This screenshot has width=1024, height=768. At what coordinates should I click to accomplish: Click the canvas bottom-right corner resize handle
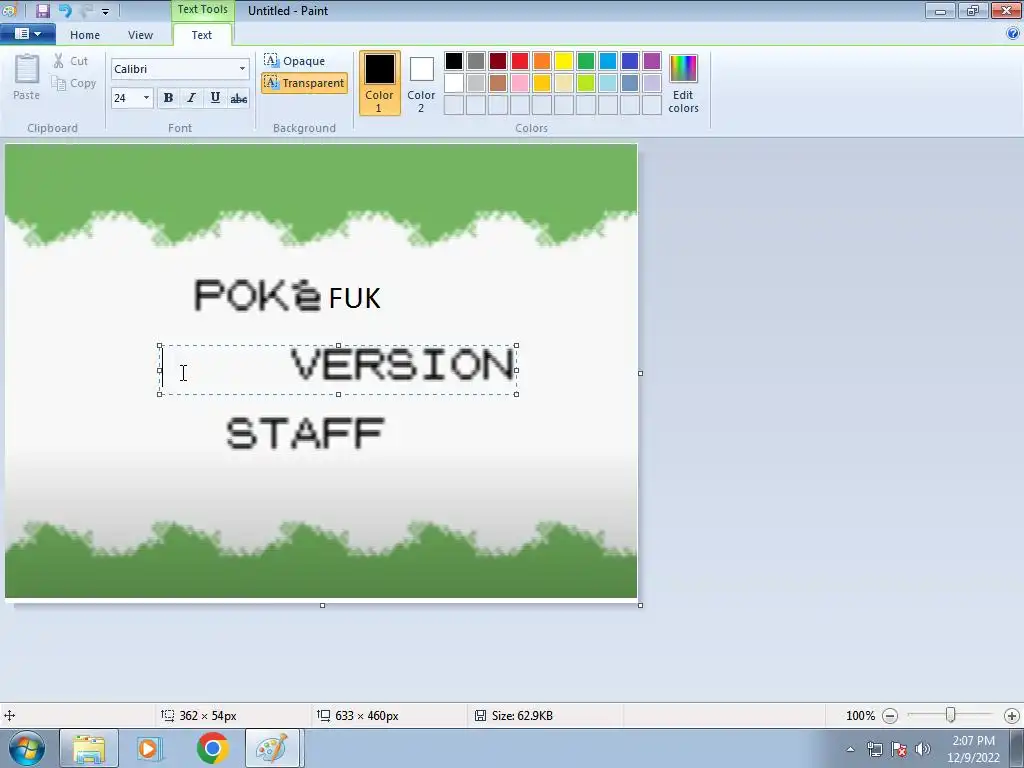(x=640, y=605)
